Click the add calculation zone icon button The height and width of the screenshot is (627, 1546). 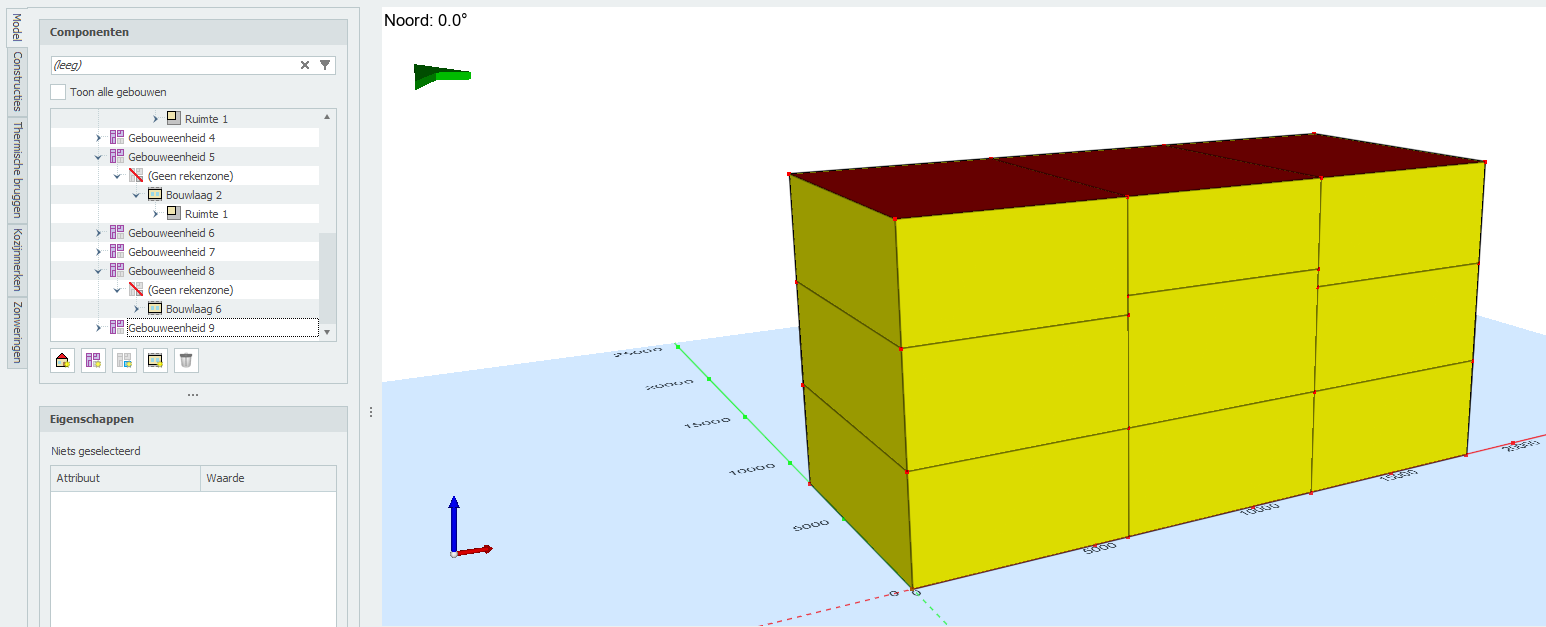[125, 361]
